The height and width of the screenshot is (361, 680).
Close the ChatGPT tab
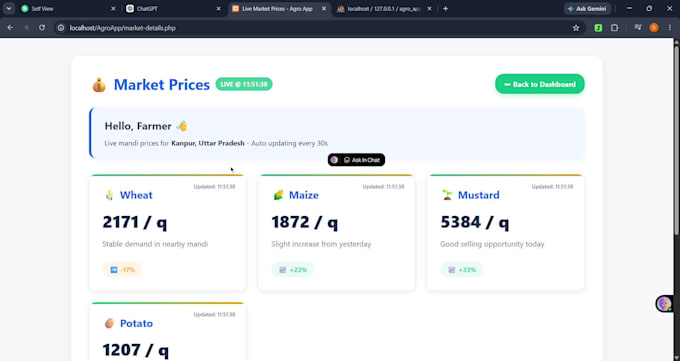click(219, 9)
